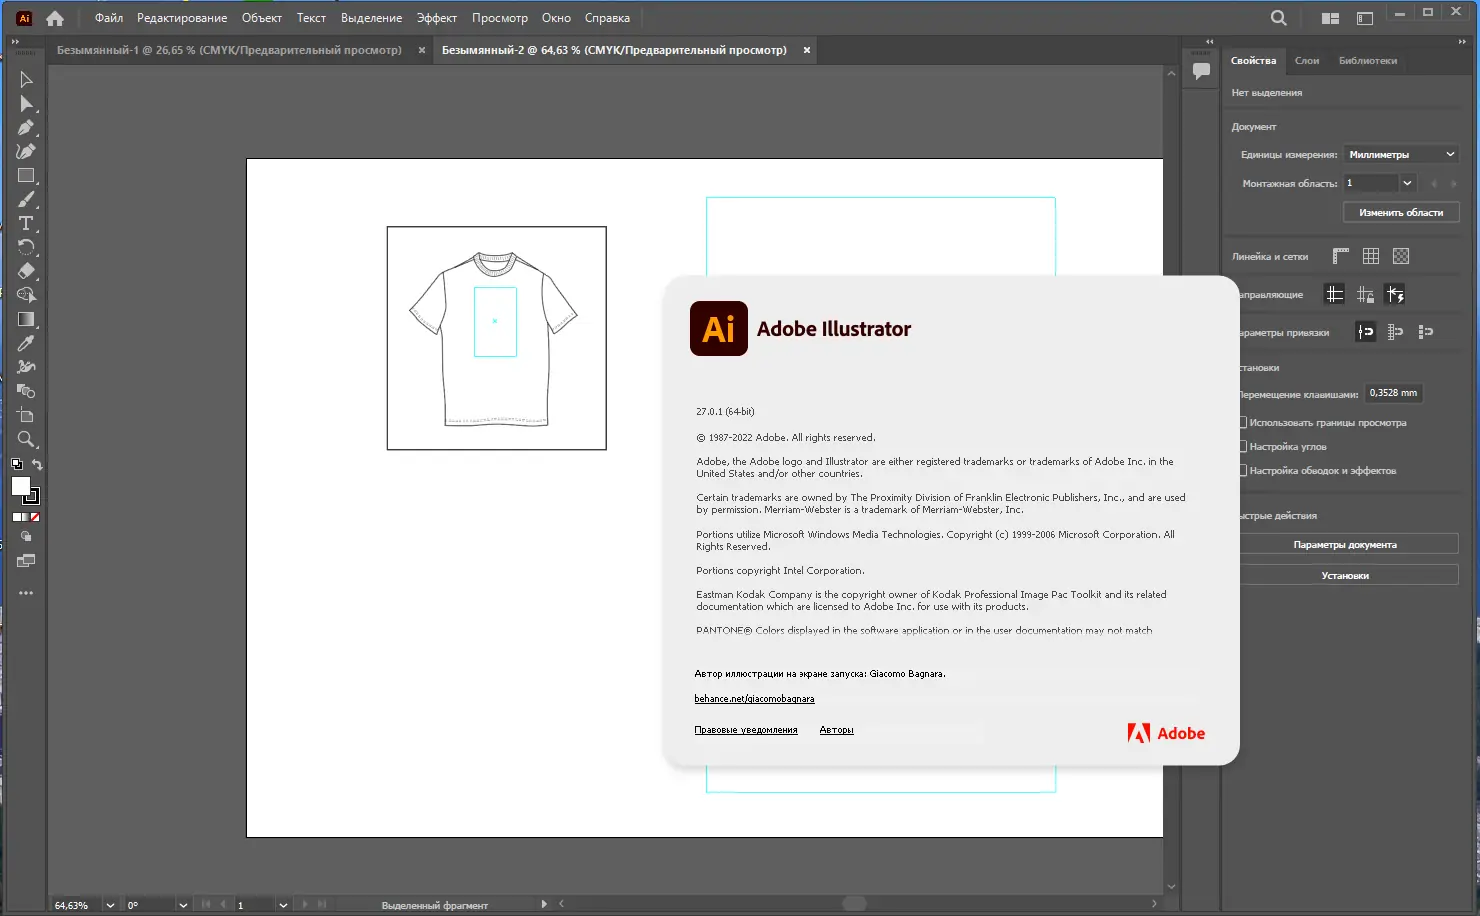Activate the Gradient tool
This screenshot has width=1480, height=916.
point(26,319)
